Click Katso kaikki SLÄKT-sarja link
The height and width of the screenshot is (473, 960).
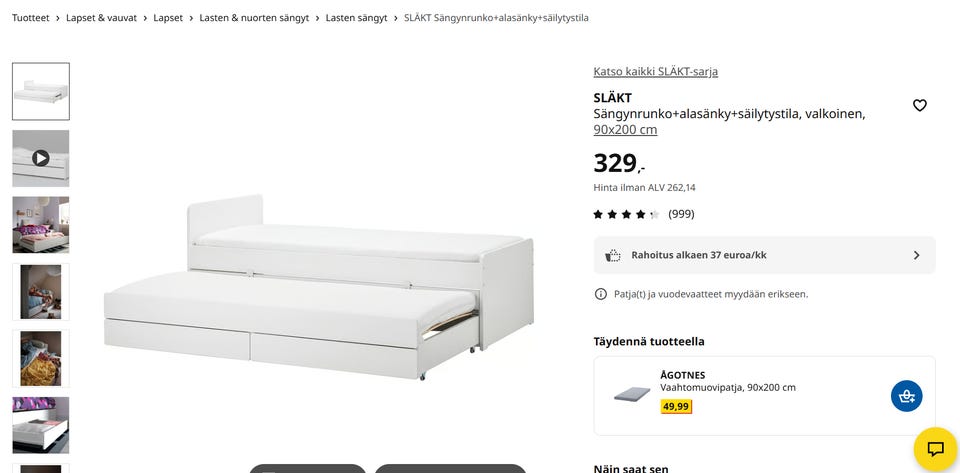(655, 72)
